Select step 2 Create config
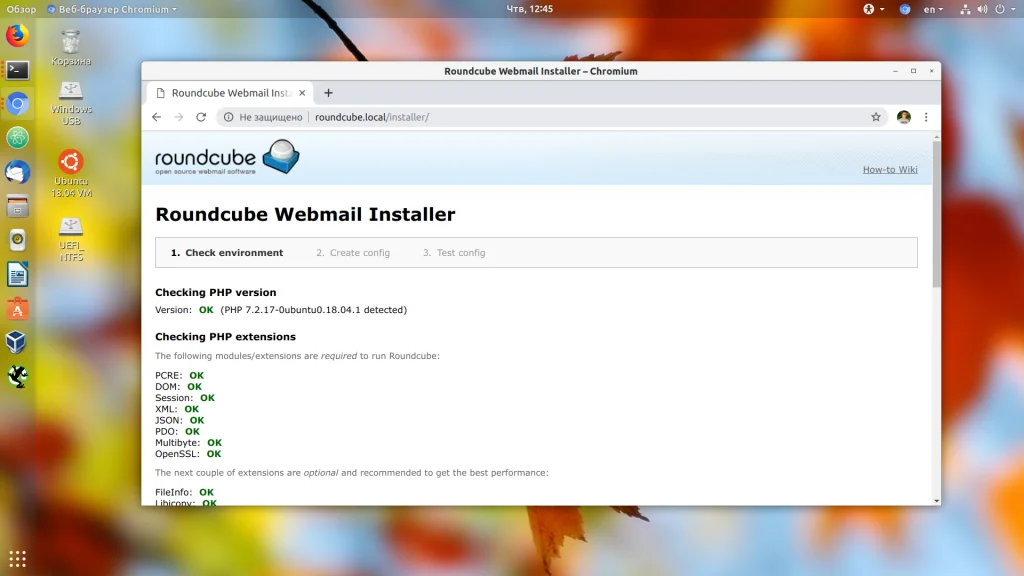 click(x=353, y=253)
